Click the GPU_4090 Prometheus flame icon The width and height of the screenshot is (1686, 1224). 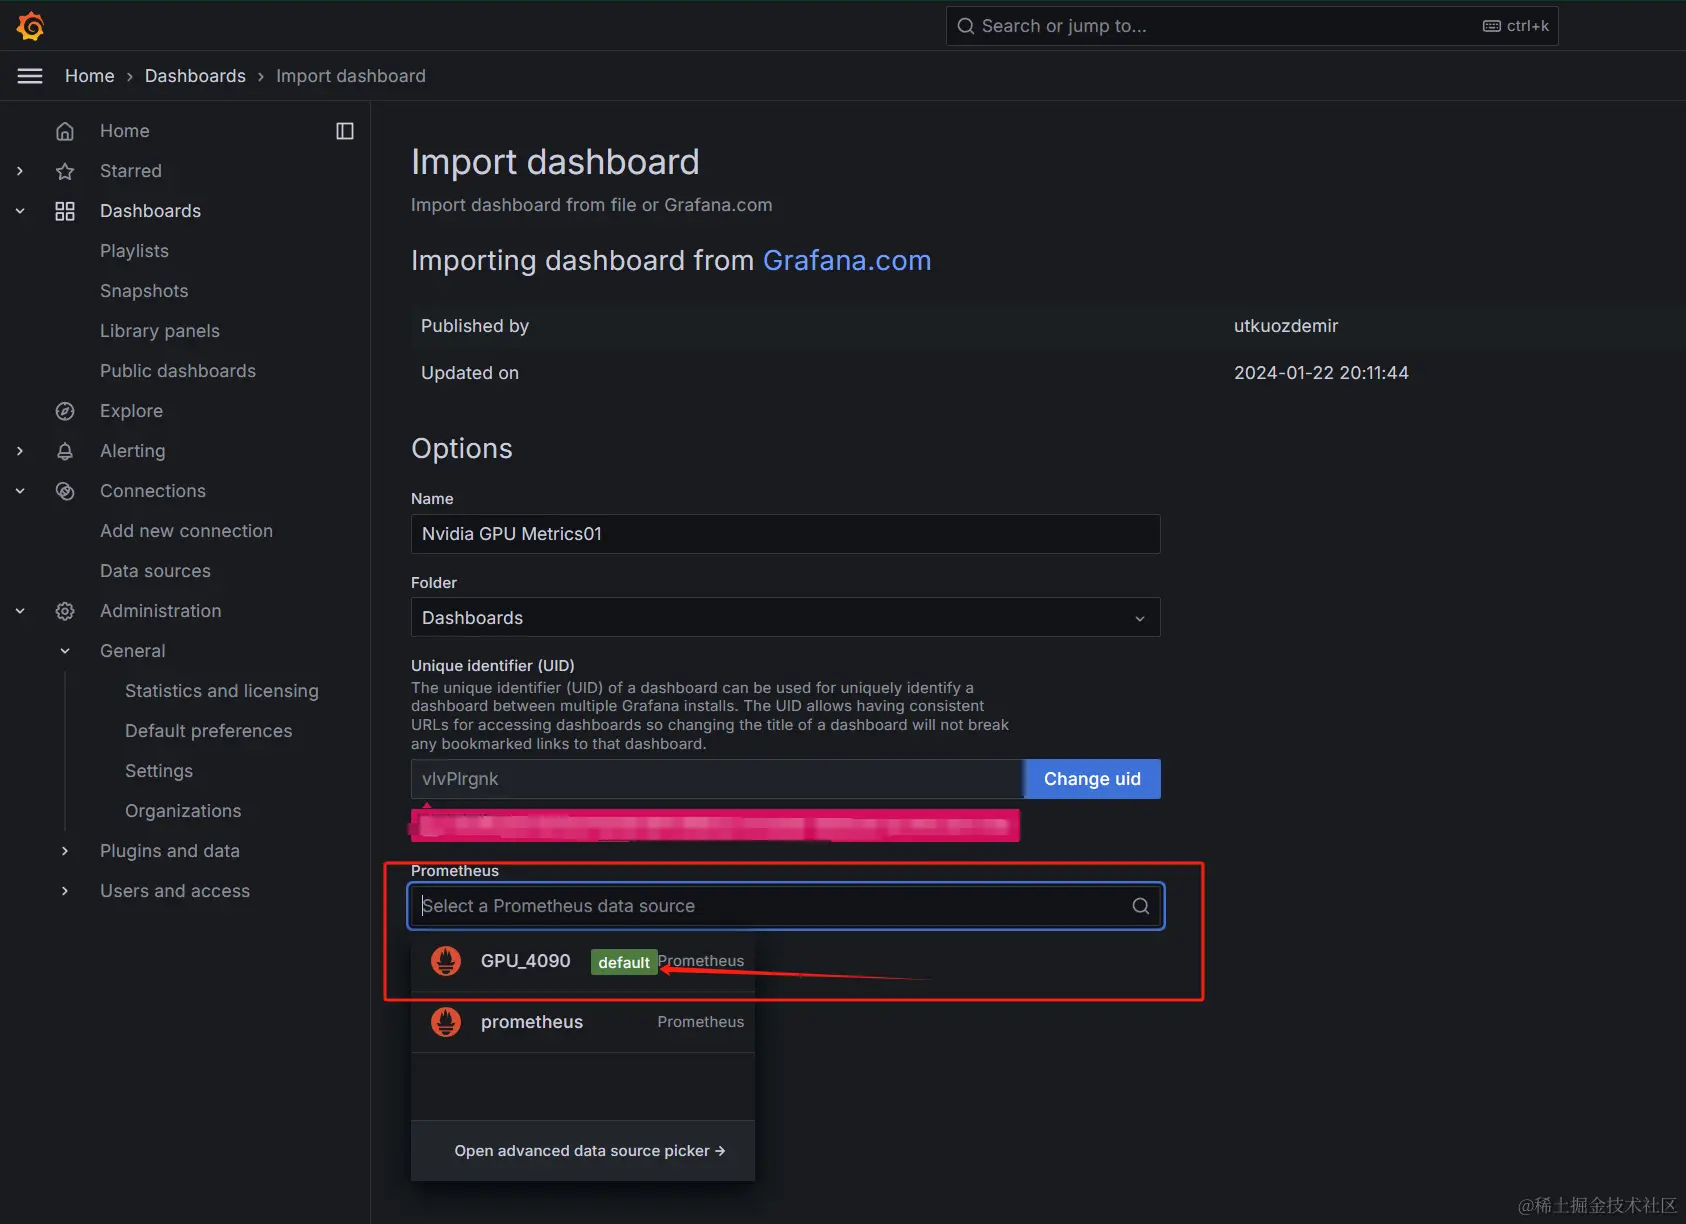pos(446,961)
